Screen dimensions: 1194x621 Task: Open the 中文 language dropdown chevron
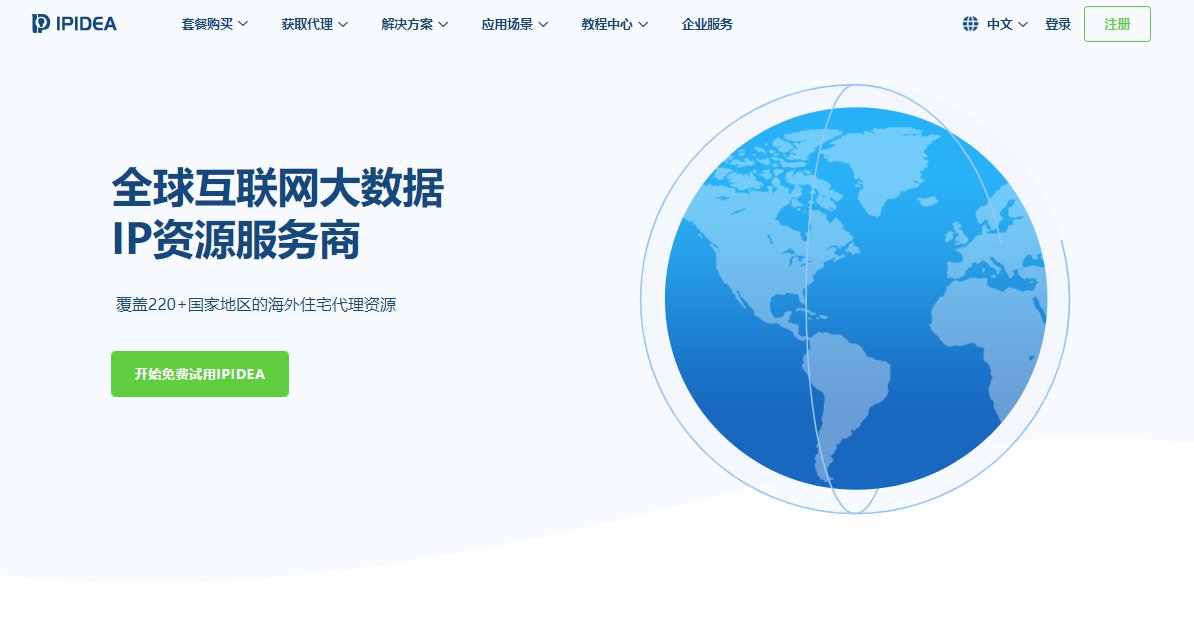click(1023, 24)
